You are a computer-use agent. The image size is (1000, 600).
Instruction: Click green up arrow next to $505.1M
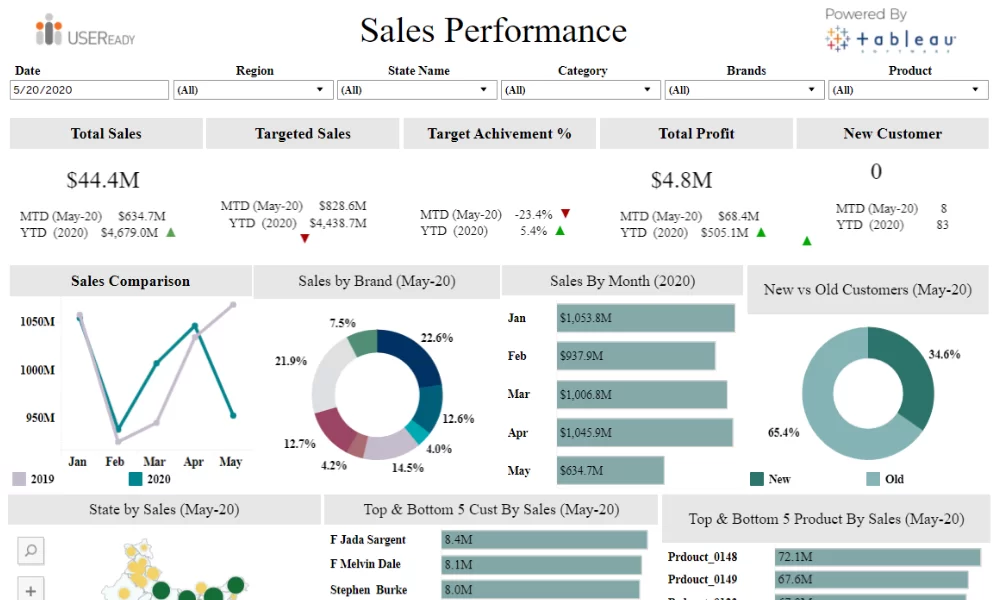[x=761, y=233]
